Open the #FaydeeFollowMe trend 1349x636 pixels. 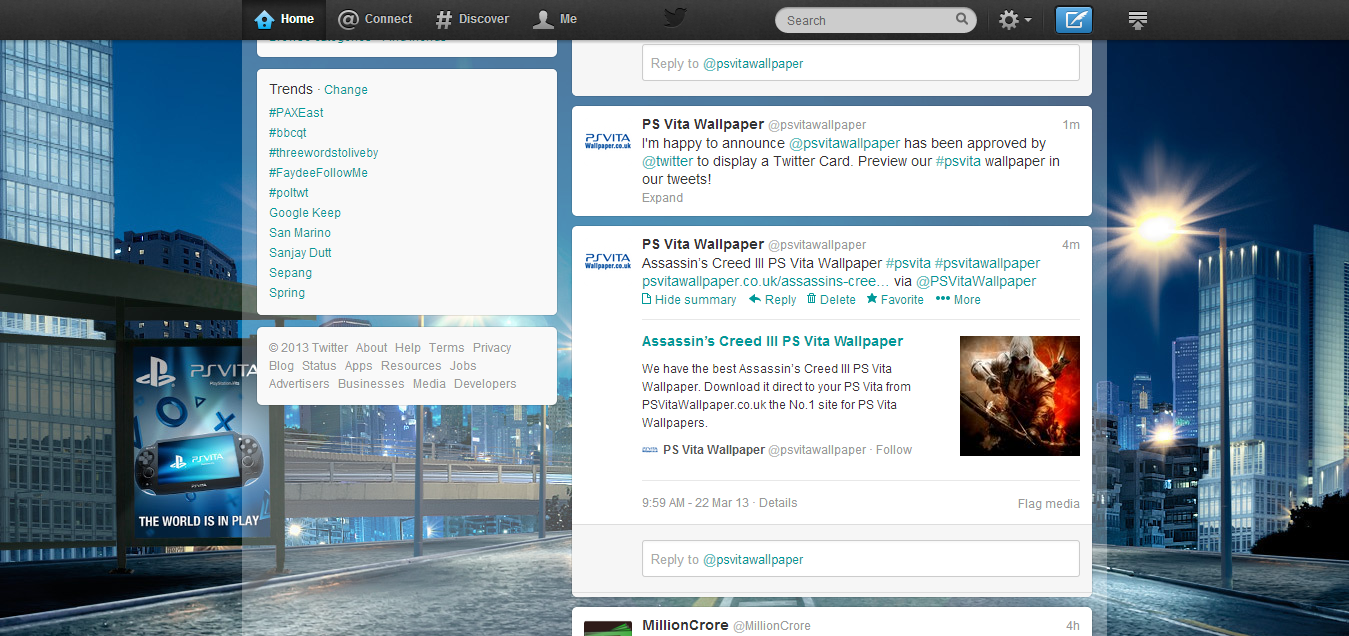(x=318, y=173)
